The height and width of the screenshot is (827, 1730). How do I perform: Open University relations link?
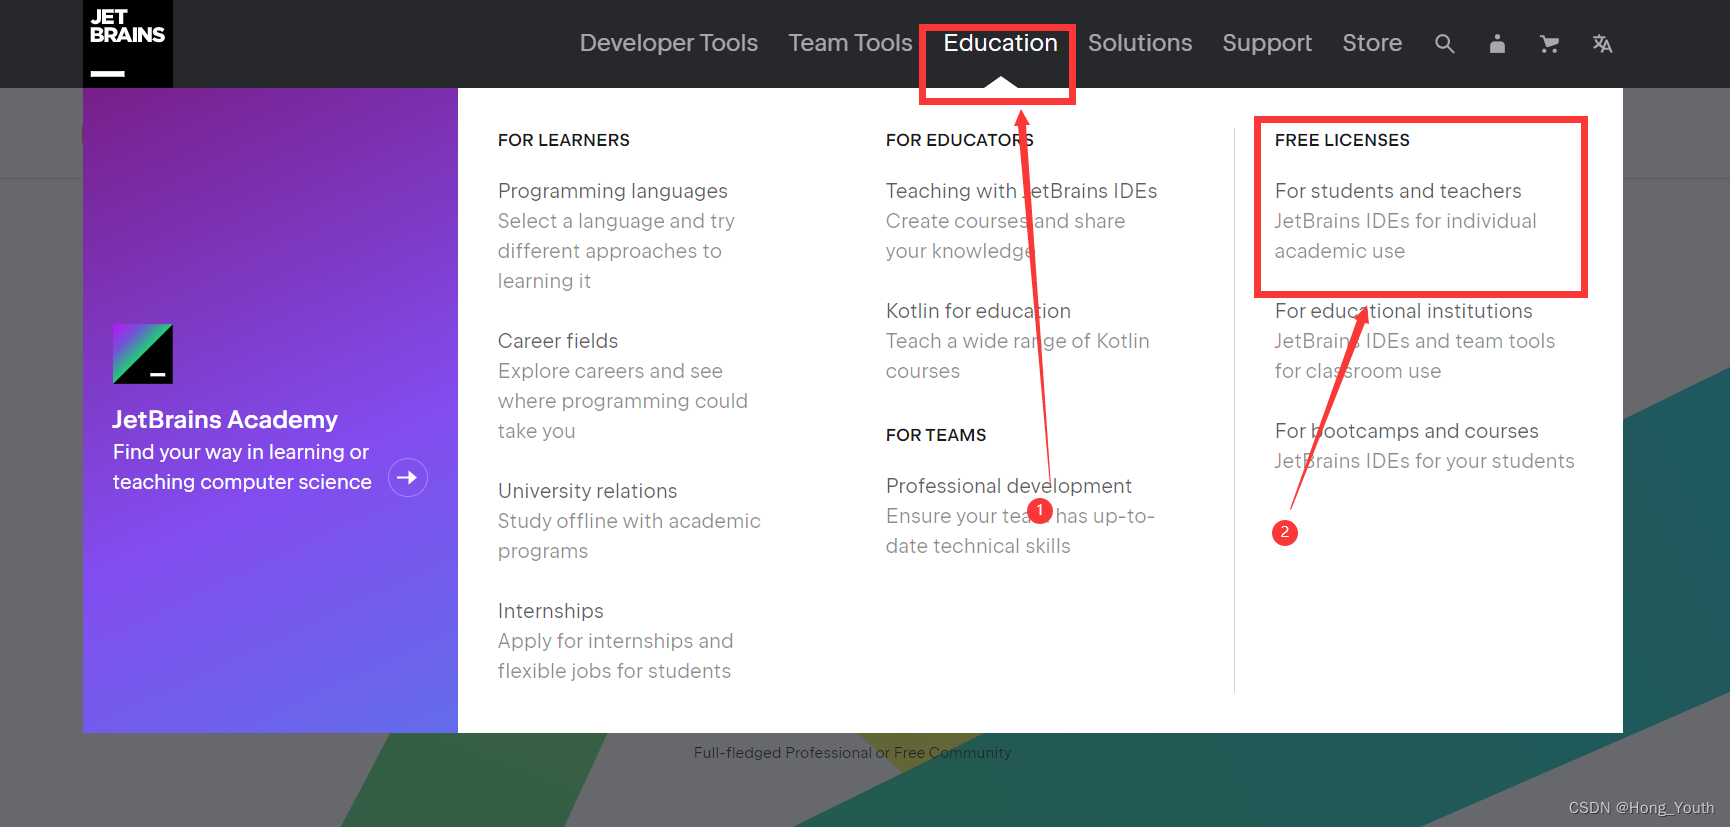coord(588,491)
